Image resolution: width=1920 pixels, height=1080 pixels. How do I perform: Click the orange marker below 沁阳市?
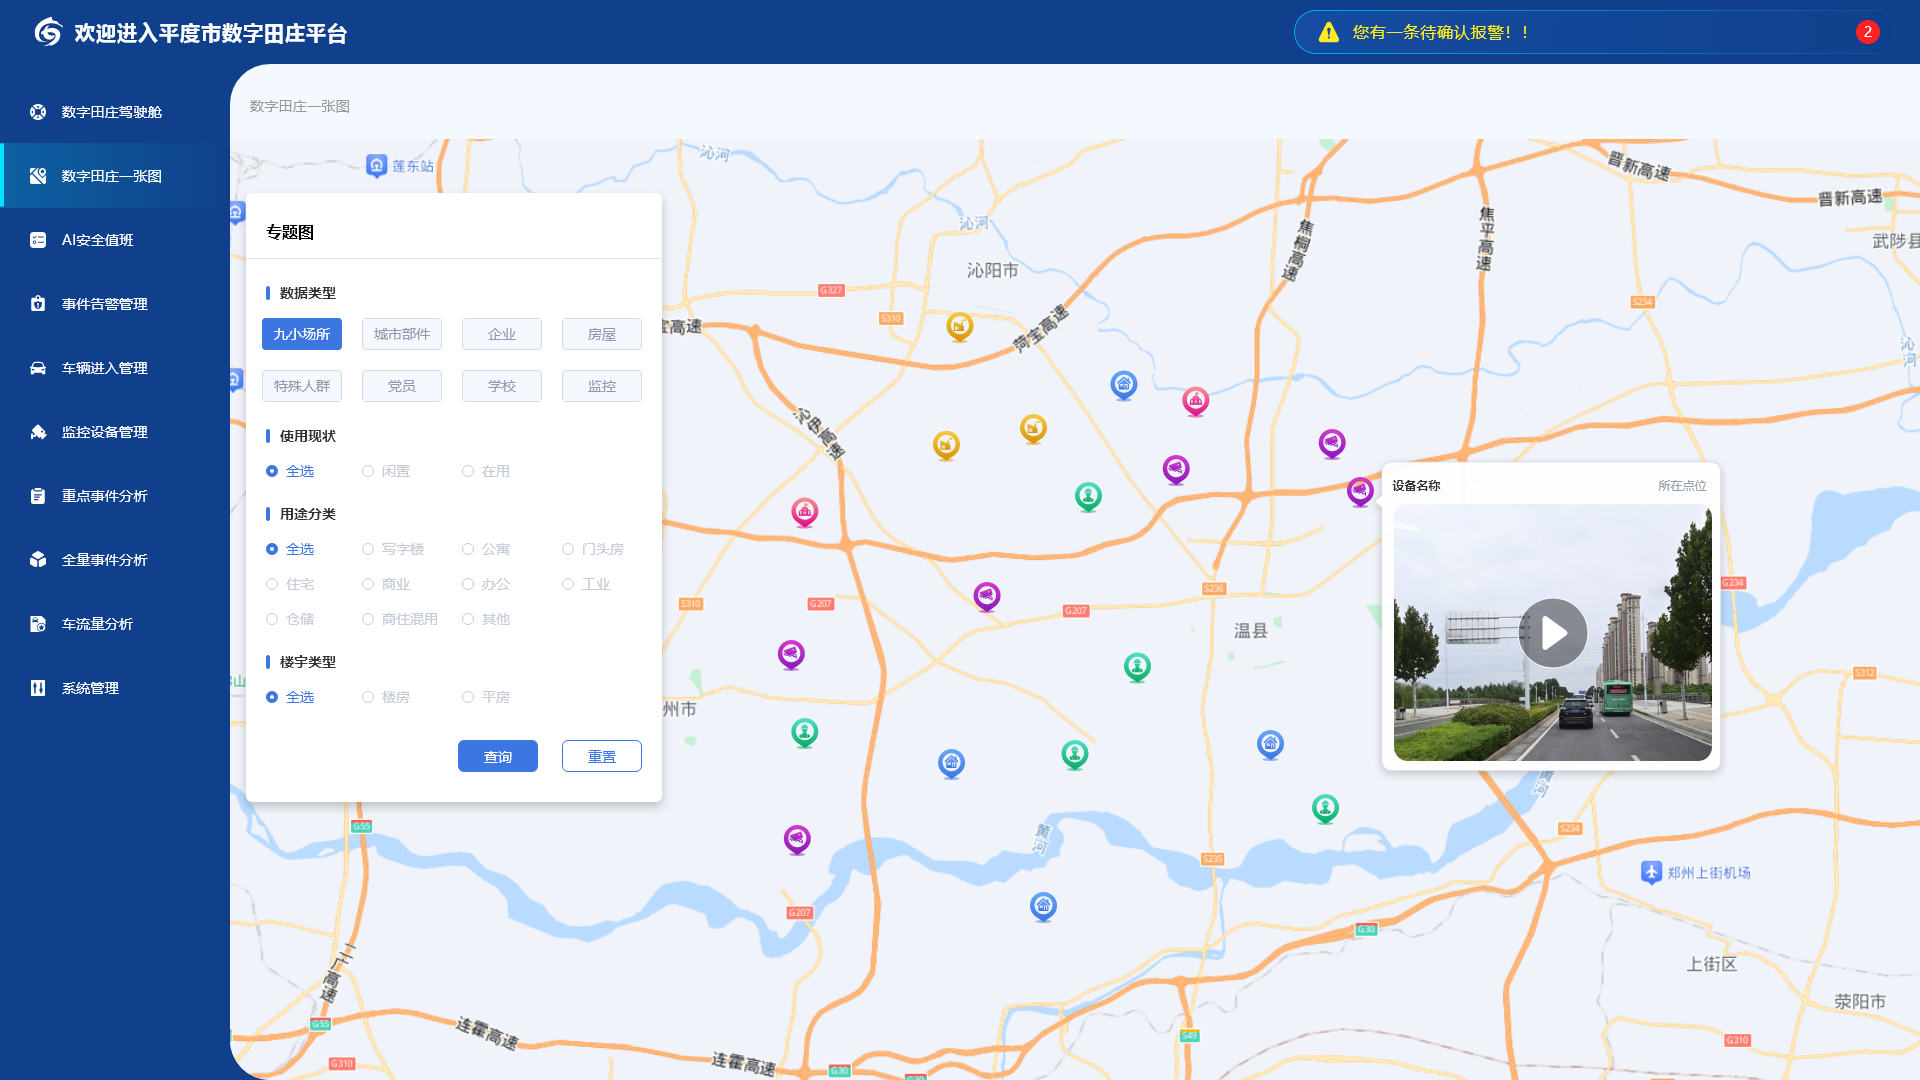coord(960,326)
